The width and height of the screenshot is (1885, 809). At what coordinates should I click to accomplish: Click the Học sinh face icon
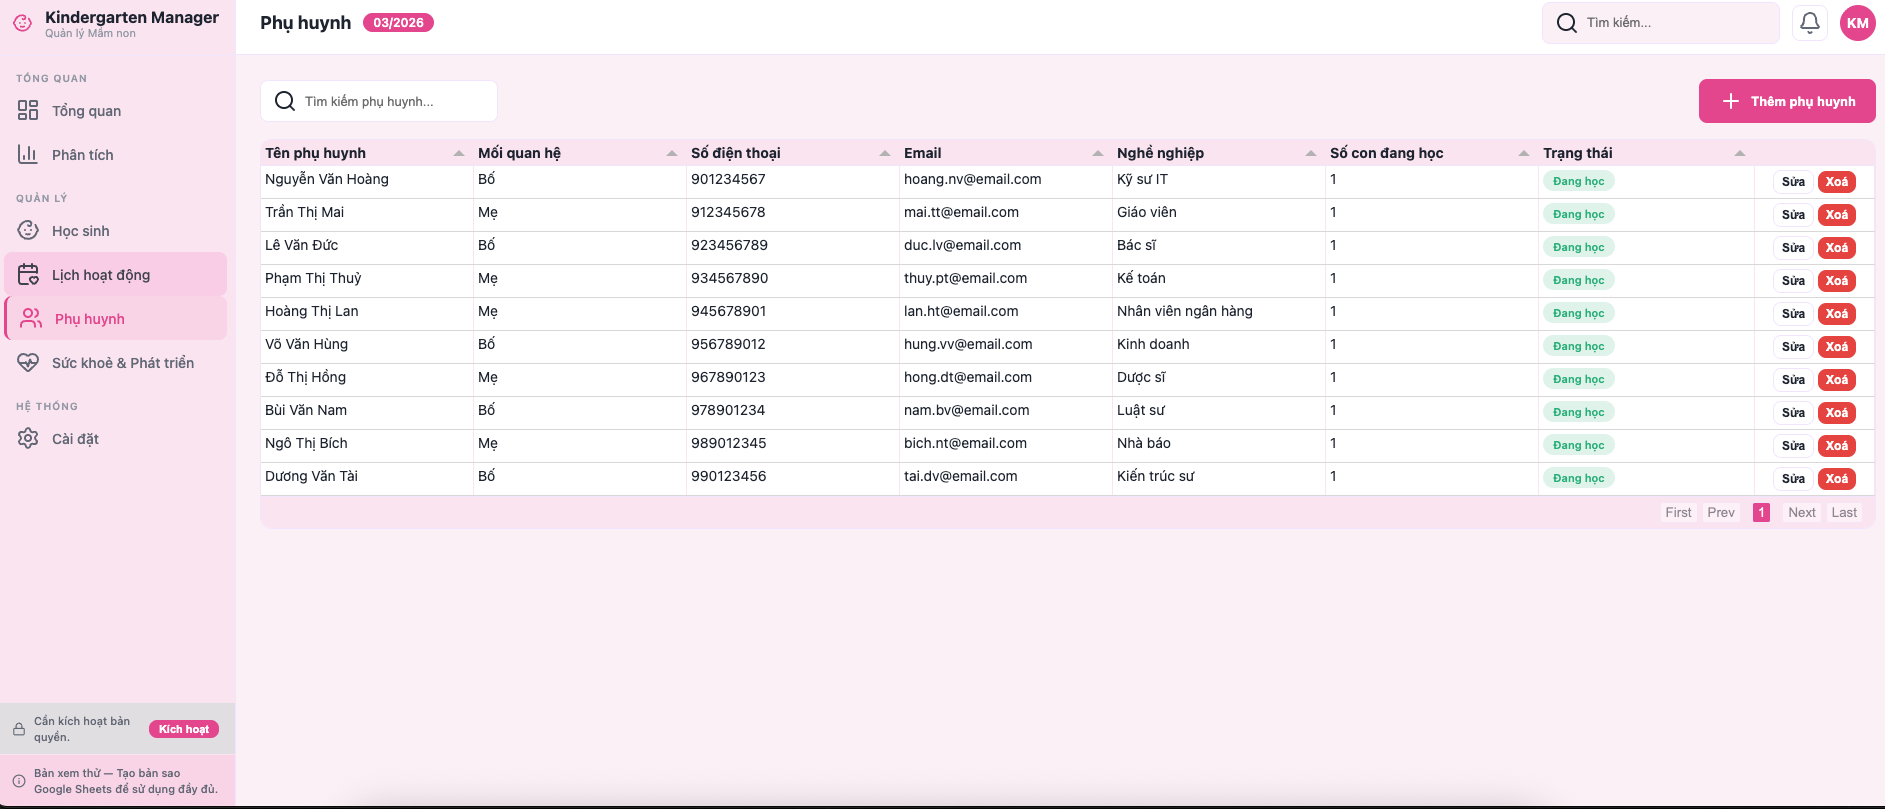[28, 231]
